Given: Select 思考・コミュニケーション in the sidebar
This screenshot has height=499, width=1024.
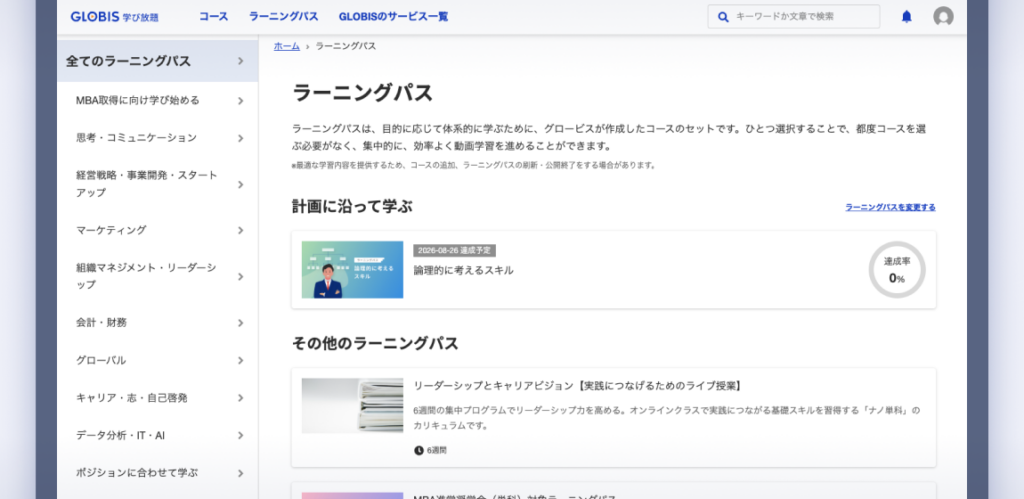Looking at the screenshot, I should 136,137.
